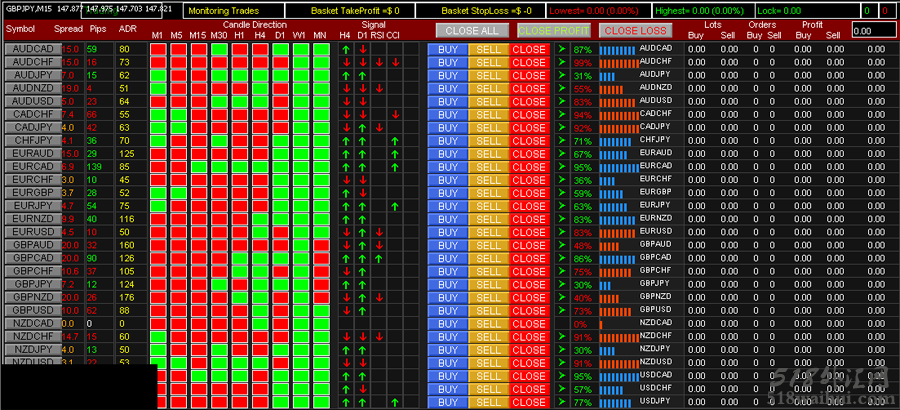Screen dimensions: 900x410
Task: Select the NZDCHF symbol button
Action: 33,336
